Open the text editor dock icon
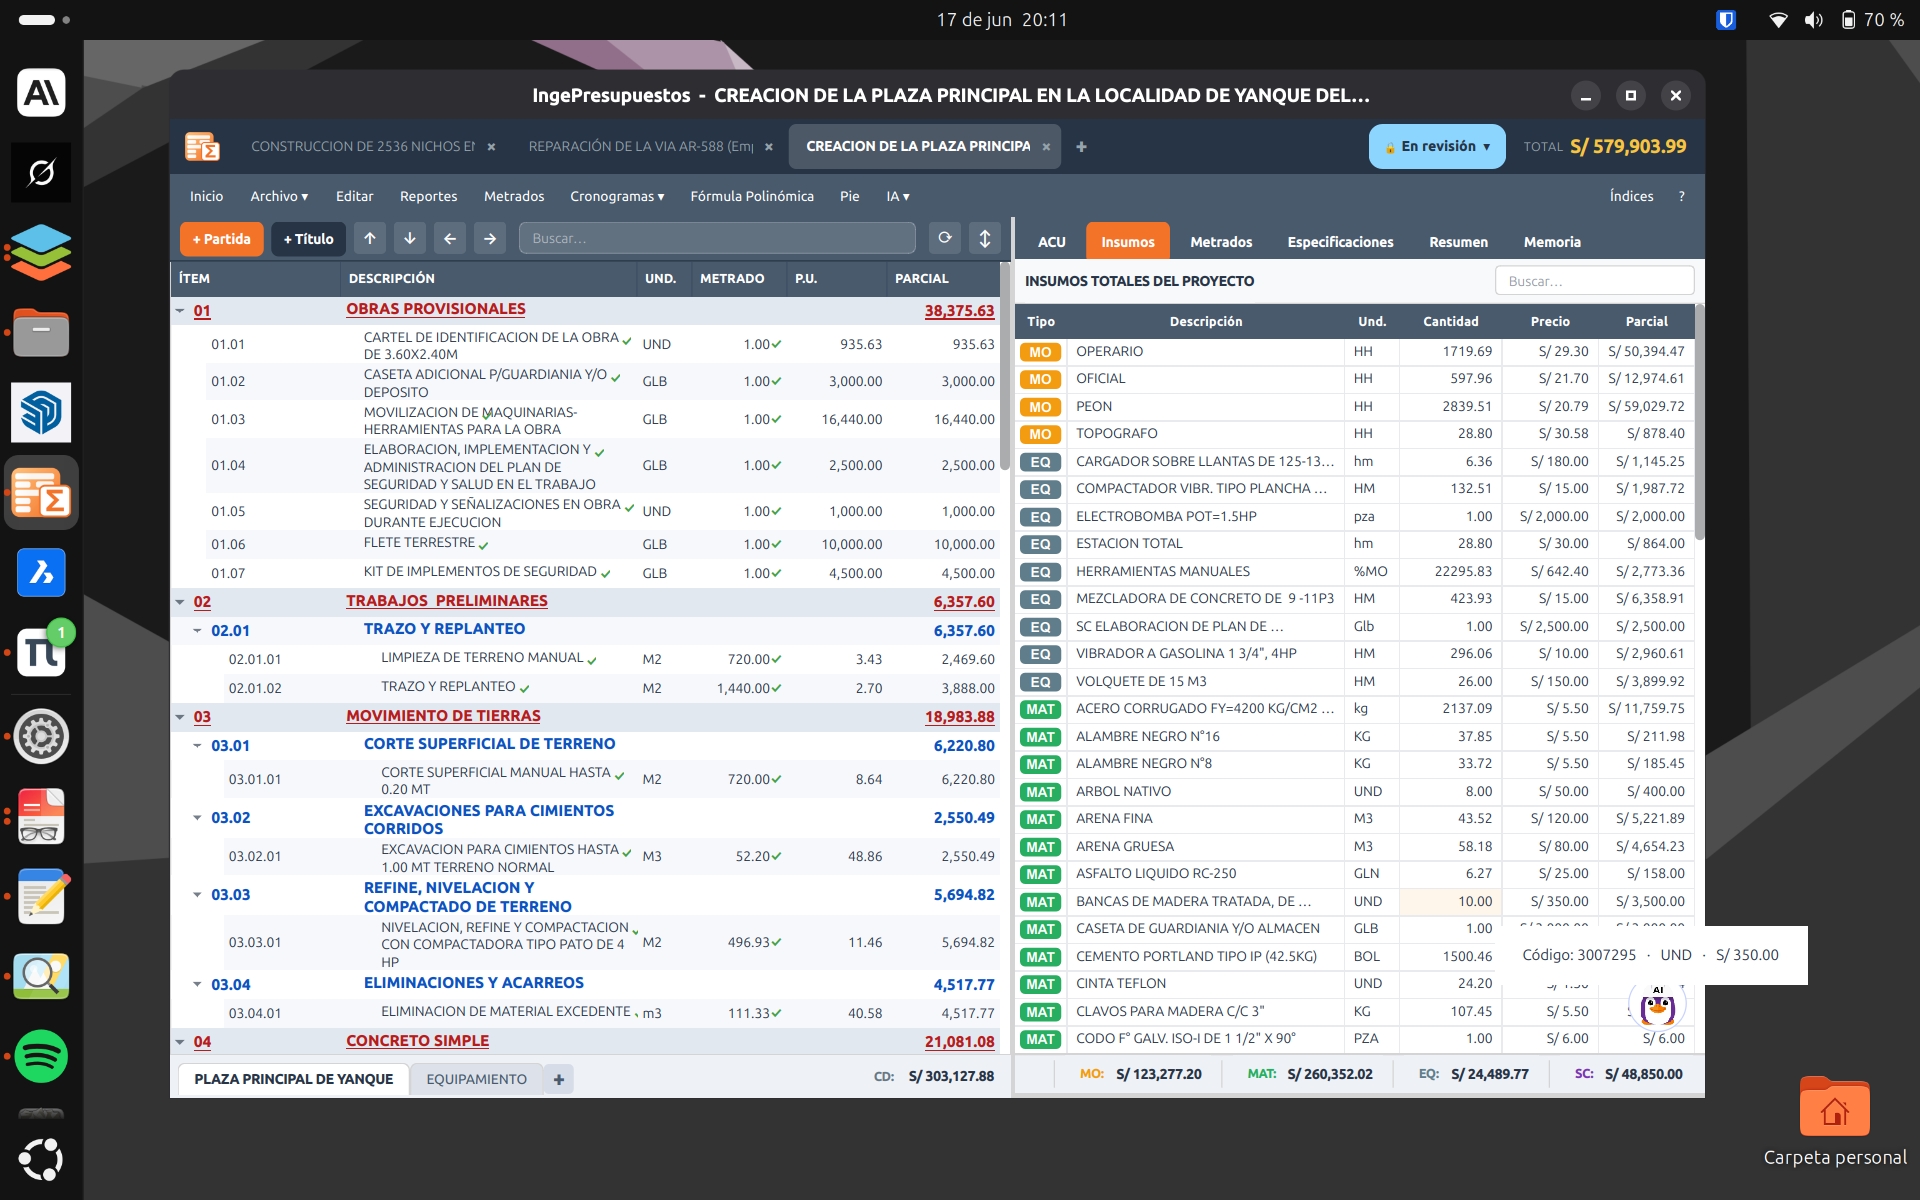Image resolution: width=1920 pixels, height=1200 pixels. point(41,897)
